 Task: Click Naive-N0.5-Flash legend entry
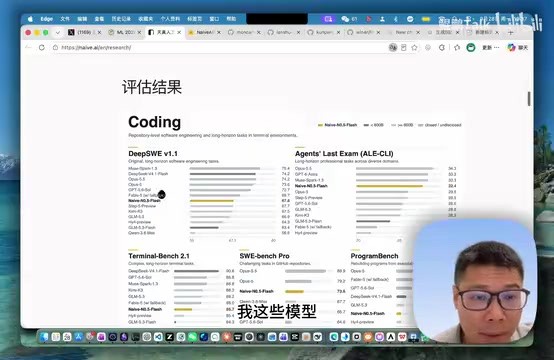(337, 125)
